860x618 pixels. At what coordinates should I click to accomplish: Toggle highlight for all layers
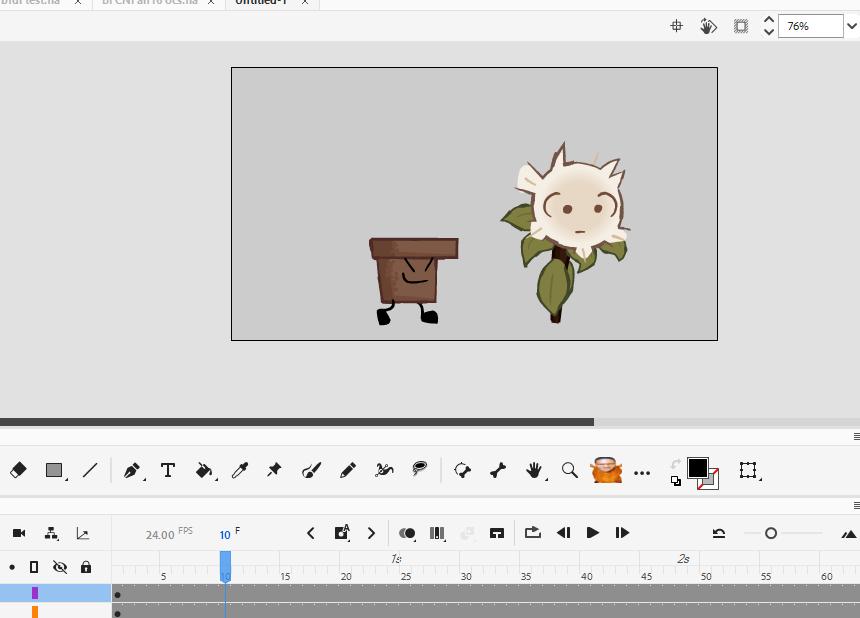click(12, 567)
